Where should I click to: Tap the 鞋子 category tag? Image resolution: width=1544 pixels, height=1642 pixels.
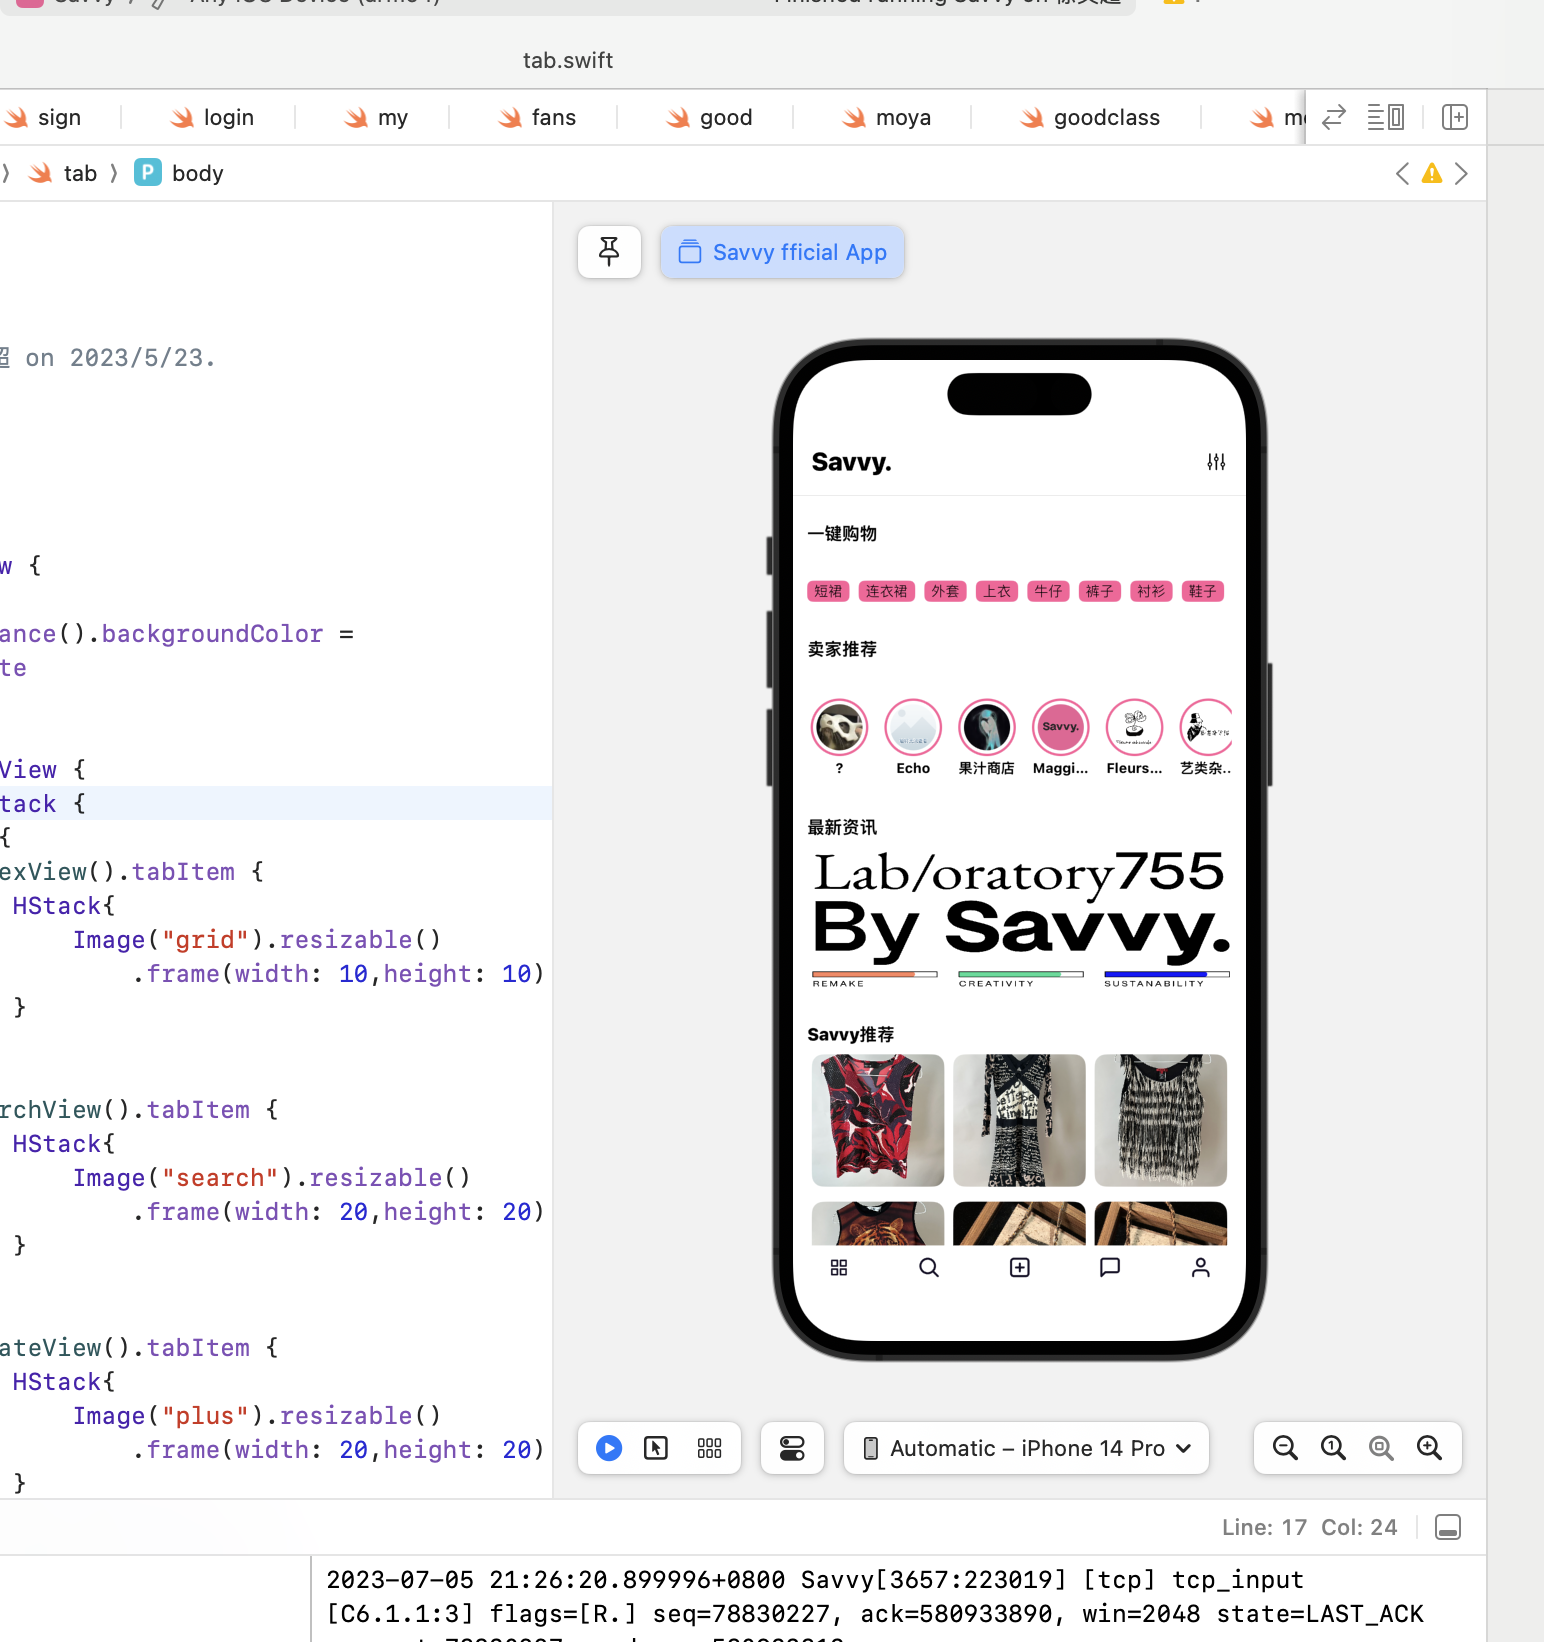click(x=1203, y=592)
